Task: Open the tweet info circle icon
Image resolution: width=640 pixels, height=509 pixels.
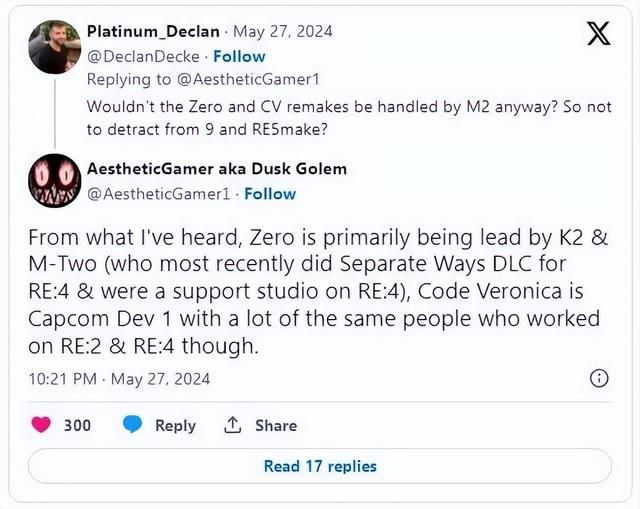Action: [x=599, y=378]
